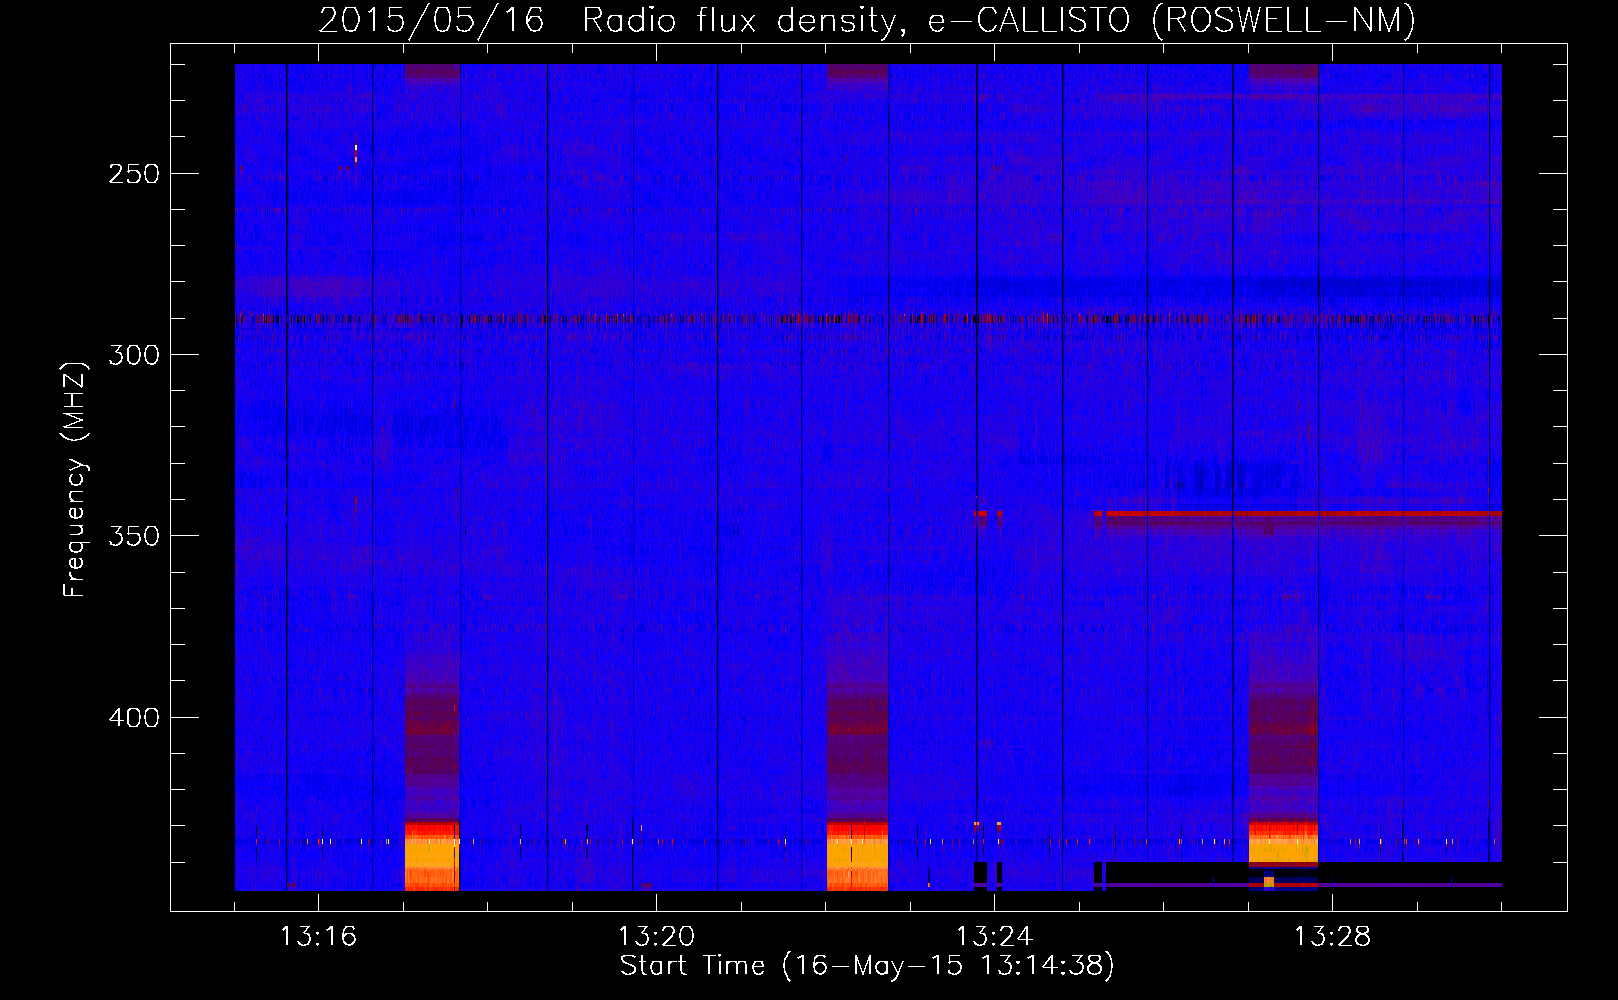Click the yellow burst patch near 13:17
This screenshot has height=1000, width=1618.
pos(432,854)
